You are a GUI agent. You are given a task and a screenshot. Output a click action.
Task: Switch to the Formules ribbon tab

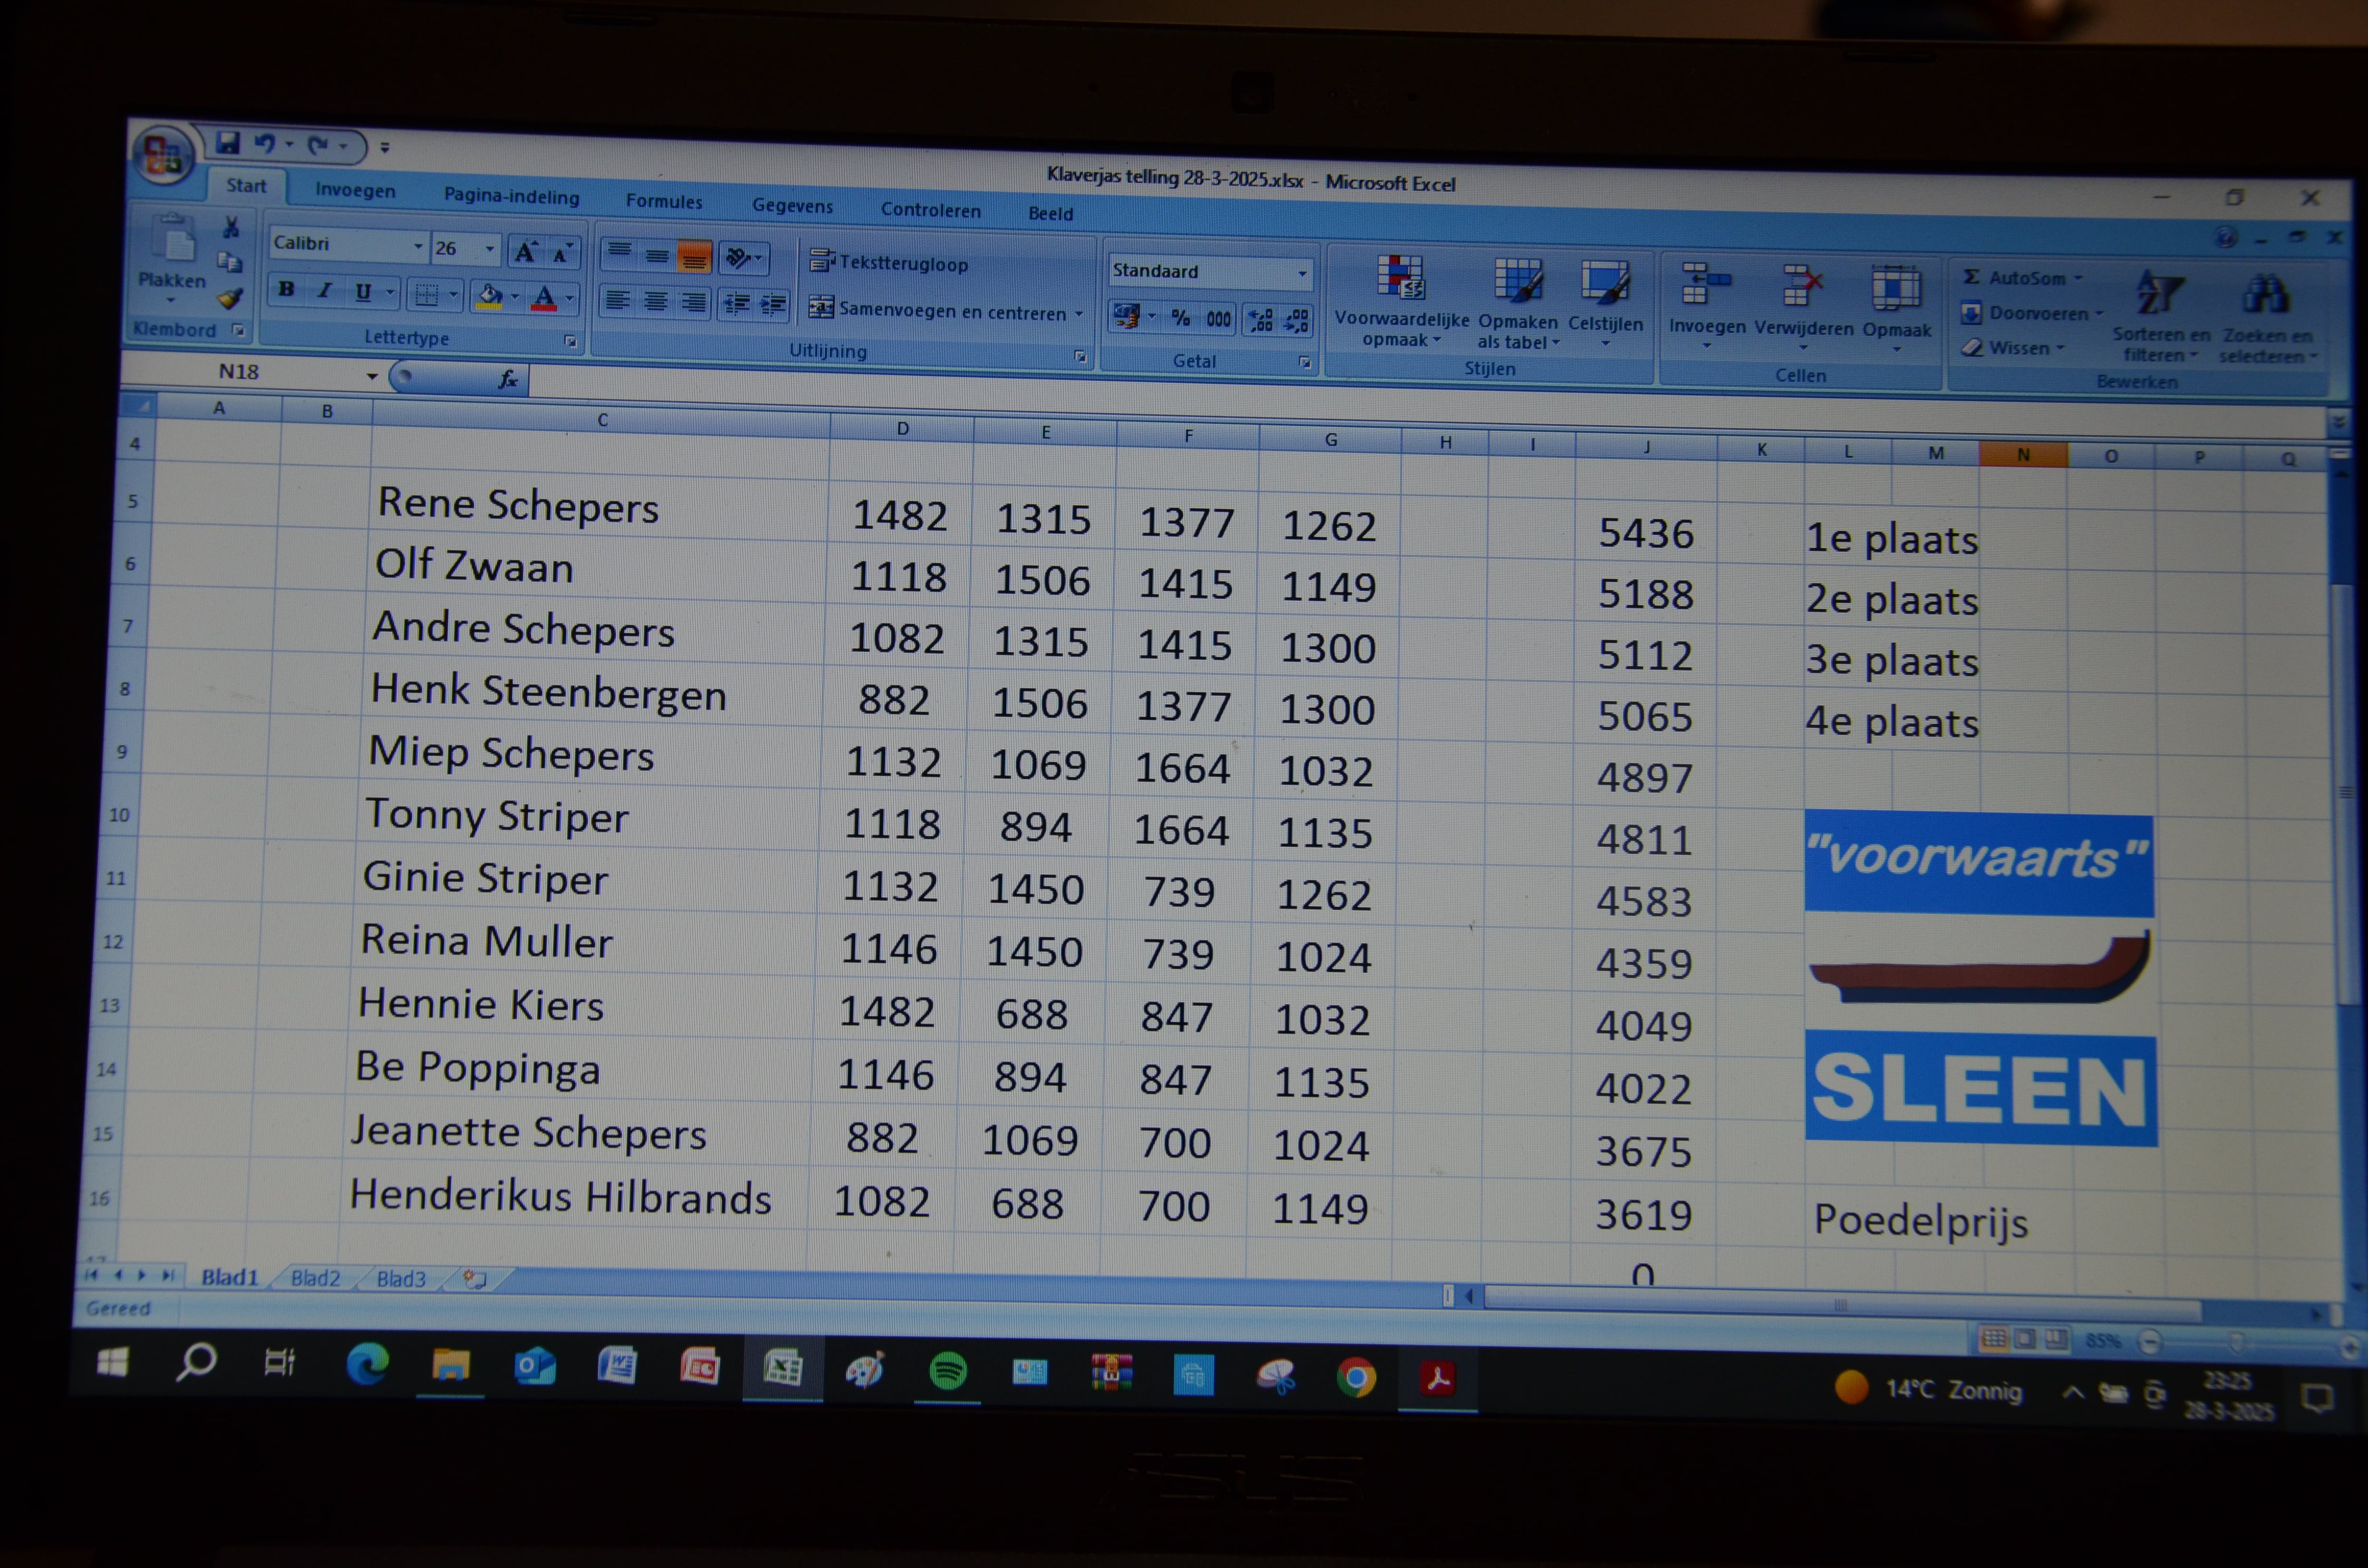(x=664, y=201)
